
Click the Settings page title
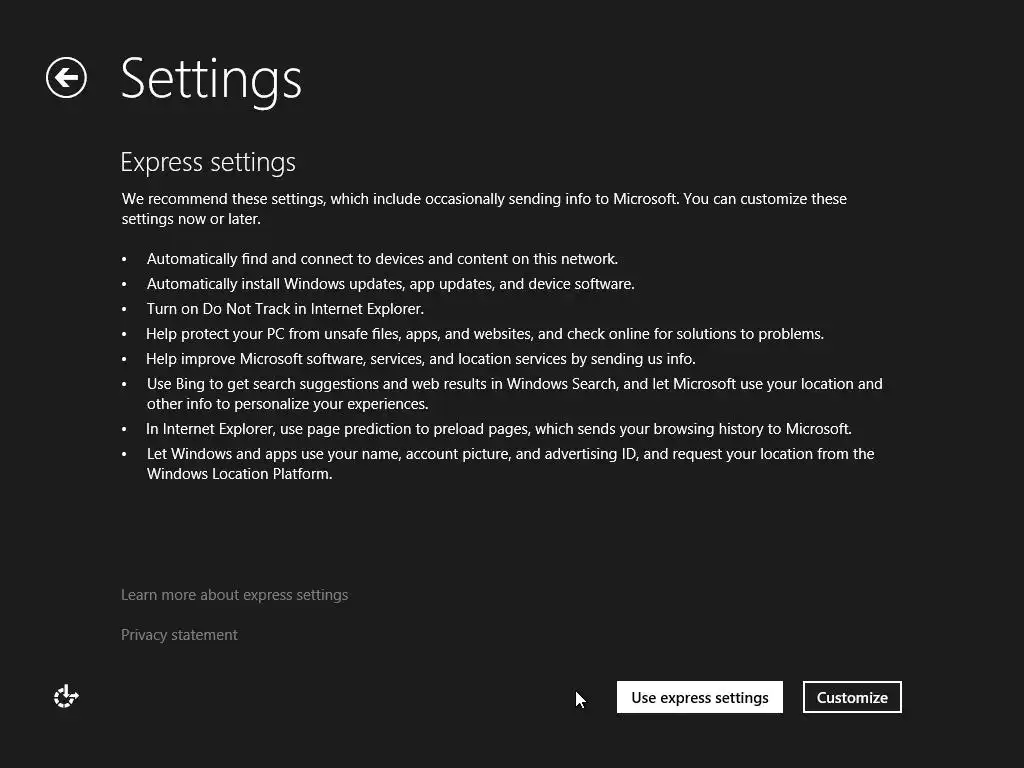(x=211, y=80)
